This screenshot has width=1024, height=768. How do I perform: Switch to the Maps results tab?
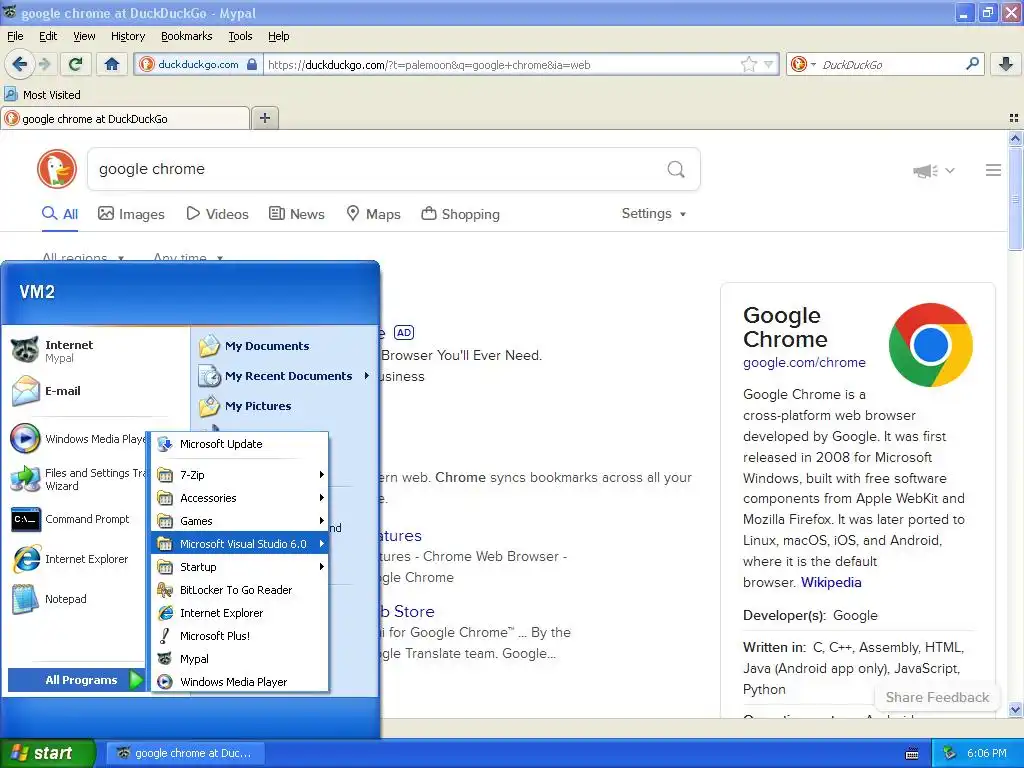[373, 214]
